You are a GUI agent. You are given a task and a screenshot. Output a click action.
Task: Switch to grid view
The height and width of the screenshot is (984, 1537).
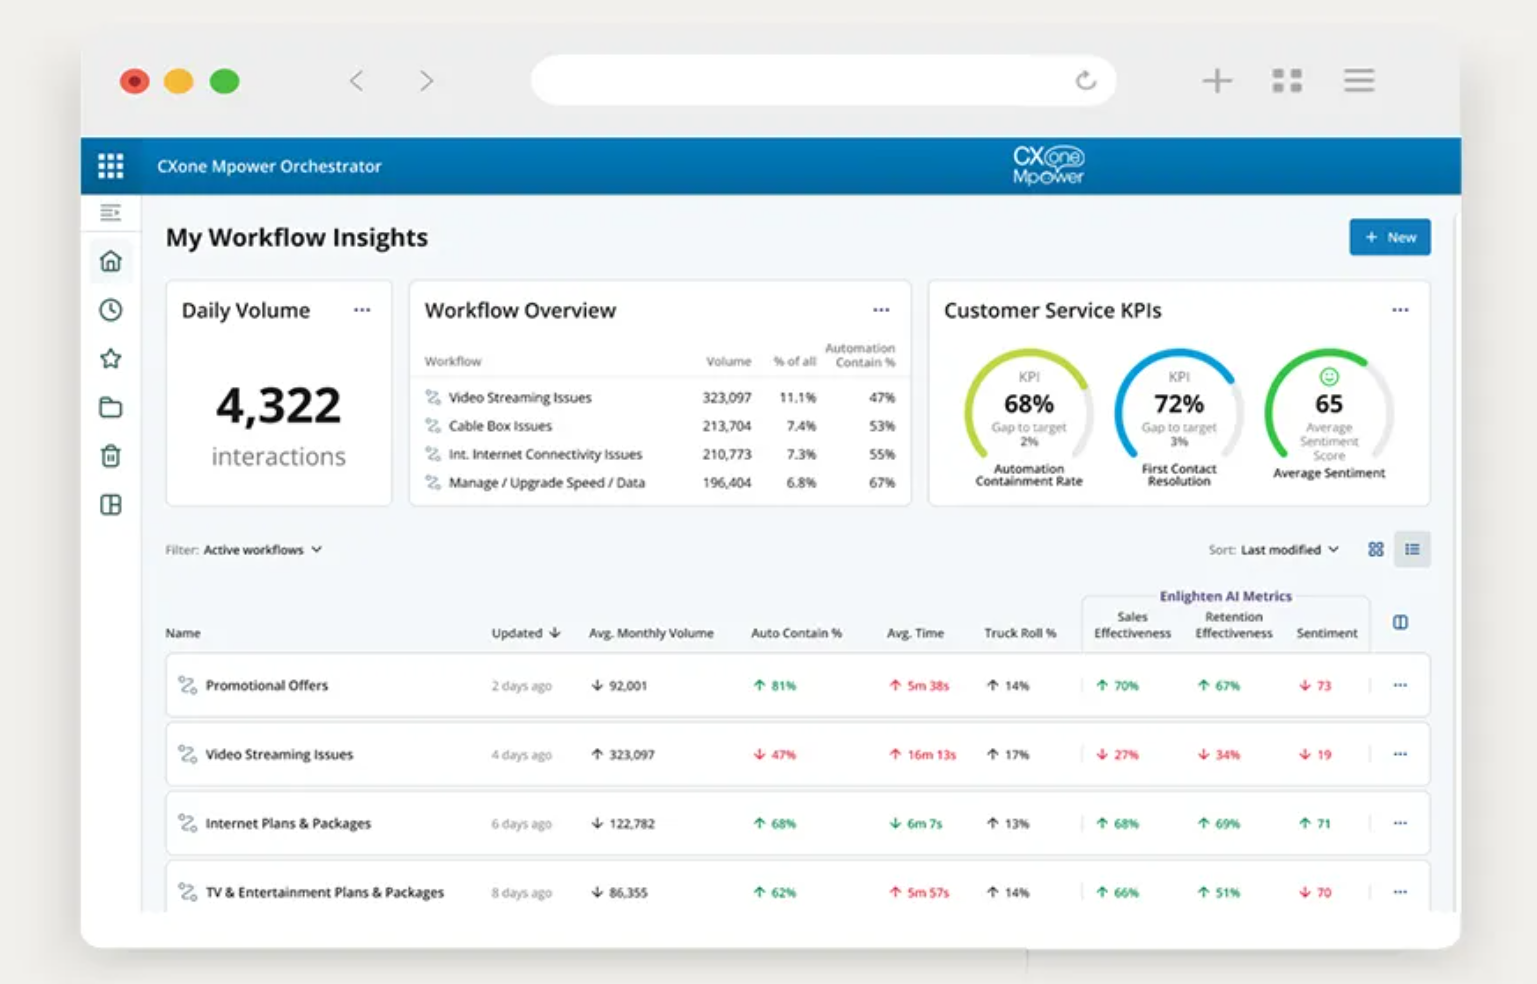pyautogui.click(x=1376, y=549)
